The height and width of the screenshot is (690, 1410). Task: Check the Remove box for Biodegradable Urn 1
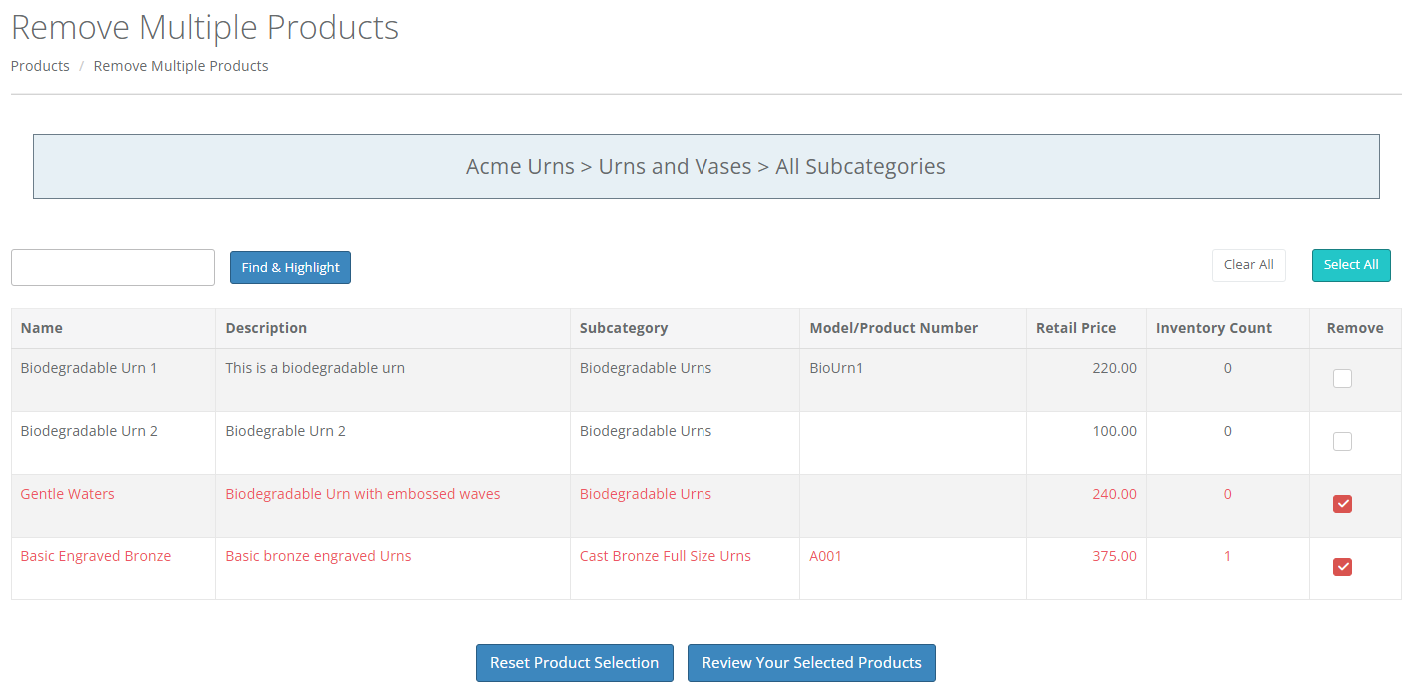pyautogui.click(x=1342, y=379)
